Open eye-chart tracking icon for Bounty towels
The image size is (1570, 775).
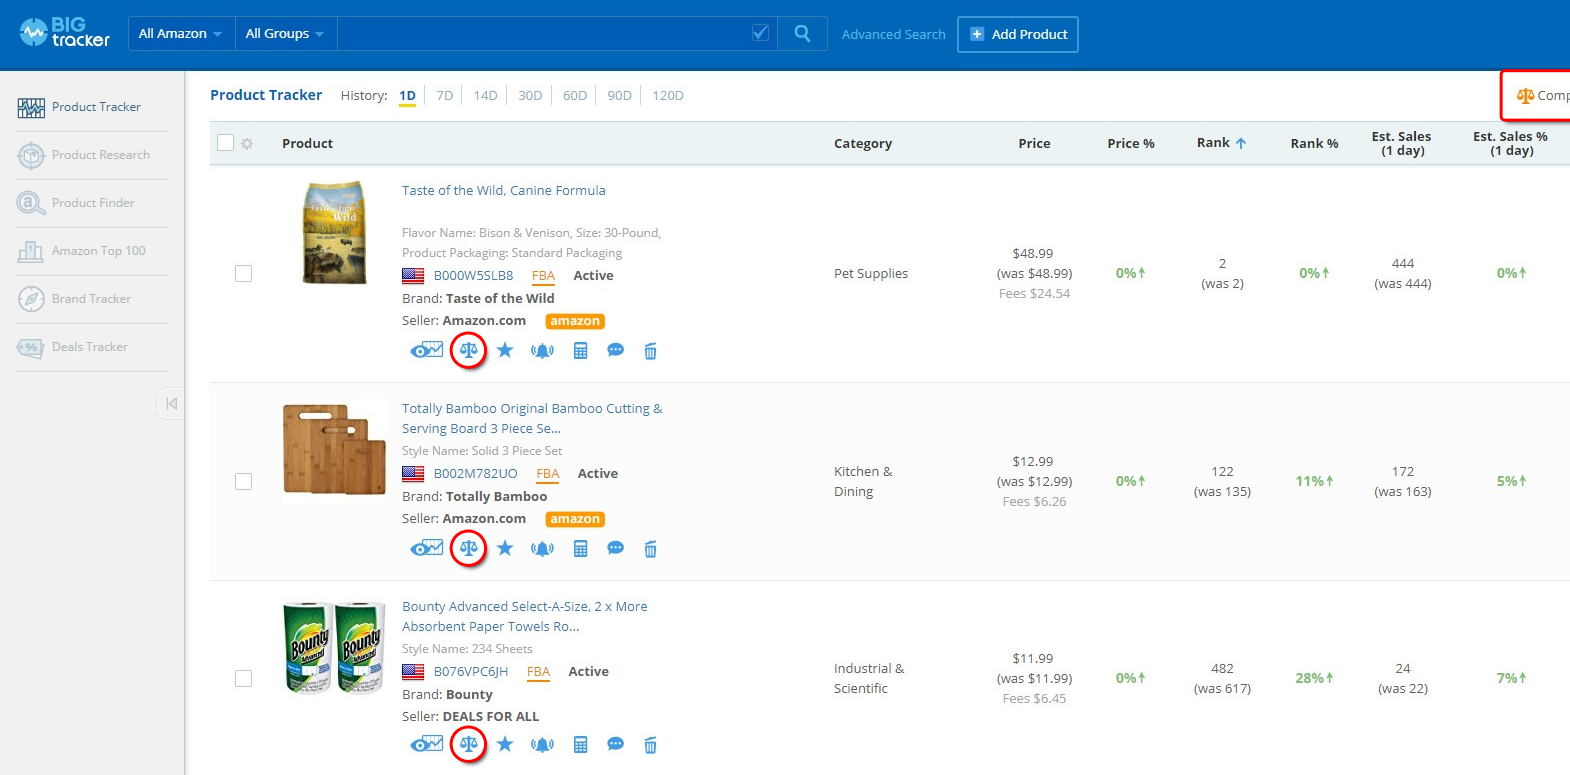pyautogui.click(x=427, y=744)
